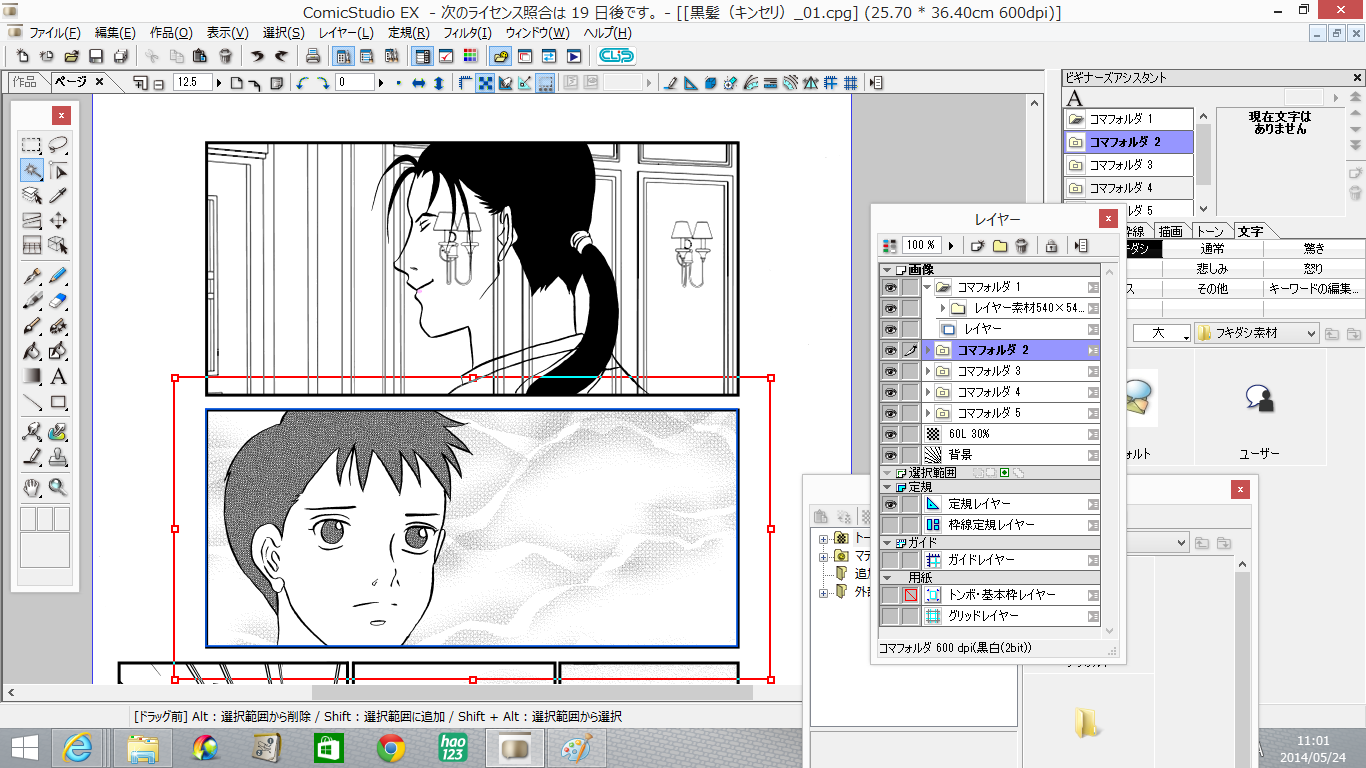1366x768 pixels.
Task: Click the undo arrow icon
Action: point(258,56)
